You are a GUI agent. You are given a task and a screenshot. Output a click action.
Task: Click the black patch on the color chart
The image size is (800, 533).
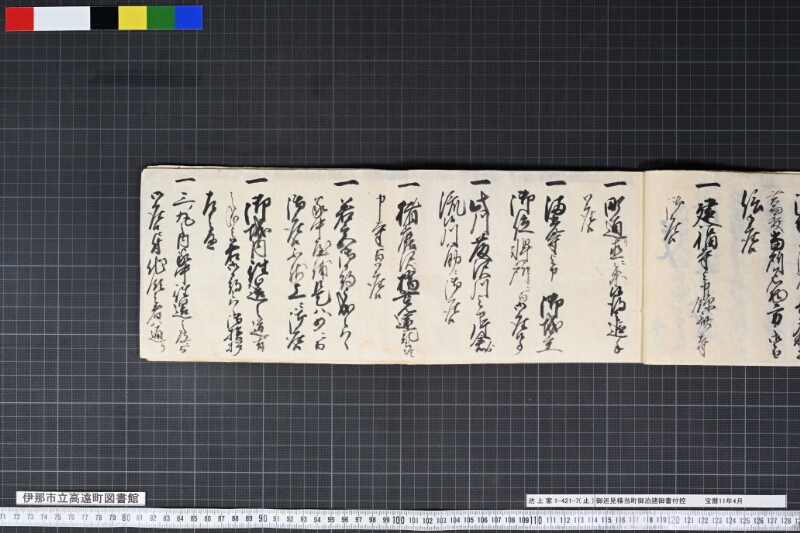[105, 18]
